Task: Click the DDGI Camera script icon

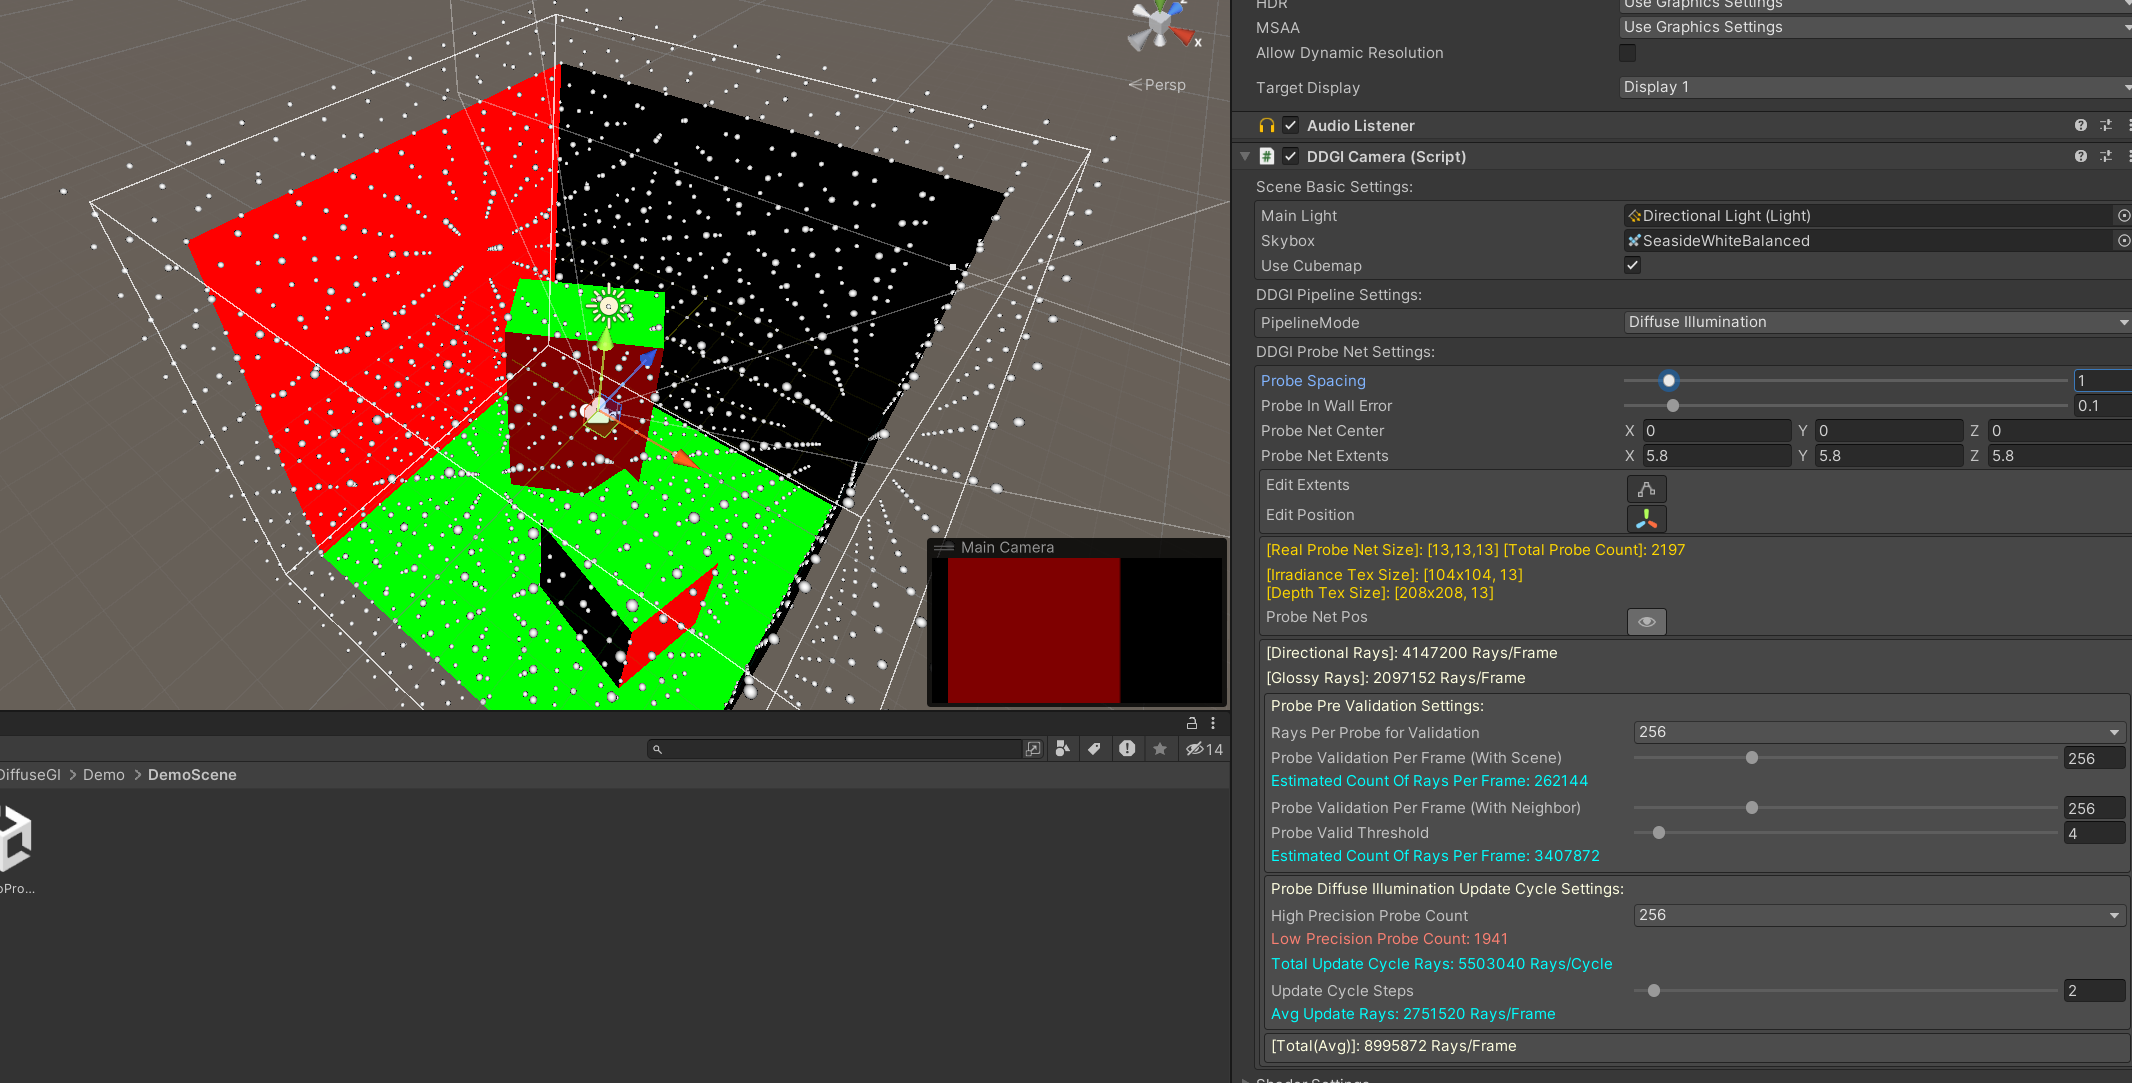Action: pyautogui.click(x=1267, y=156)
